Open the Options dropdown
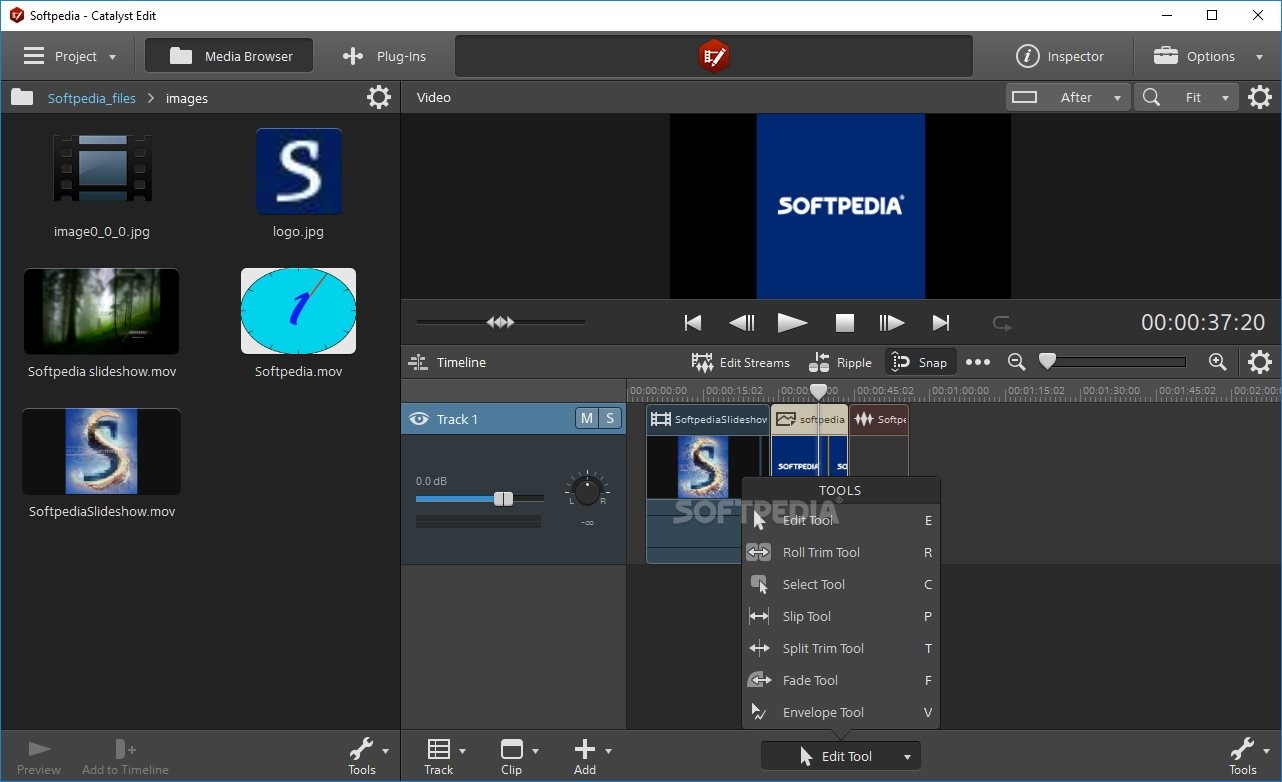The width and height of the screenshot is (1282, 782). pyautogui.click(x=1208, y=56)
